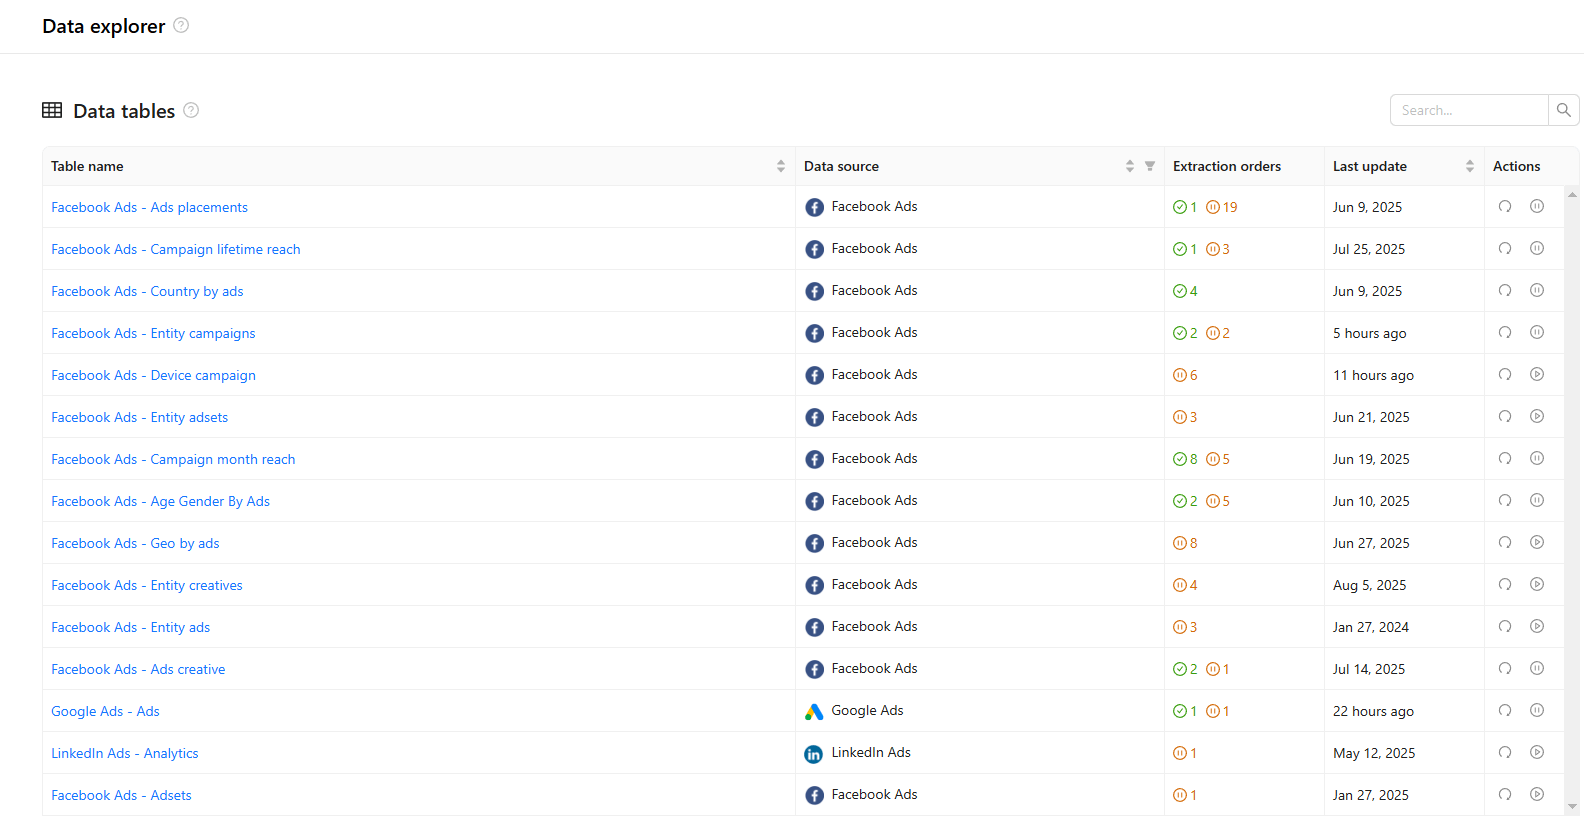Click scrollbar up arrow of table

click(1572, 194)
